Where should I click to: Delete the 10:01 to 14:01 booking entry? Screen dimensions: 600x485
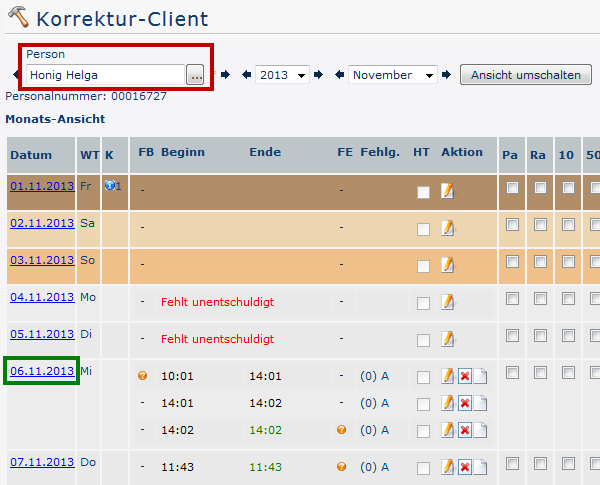pyautogui.click(x=465, y=376)
